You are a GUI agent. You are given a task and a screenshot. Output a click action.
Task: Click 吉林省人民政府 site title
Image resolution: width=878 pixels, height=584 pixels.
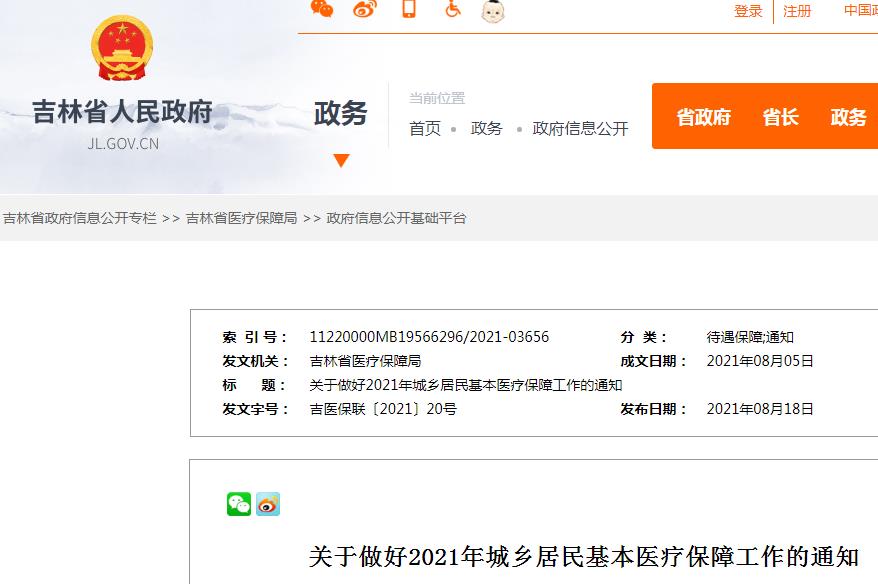[122, 111]
